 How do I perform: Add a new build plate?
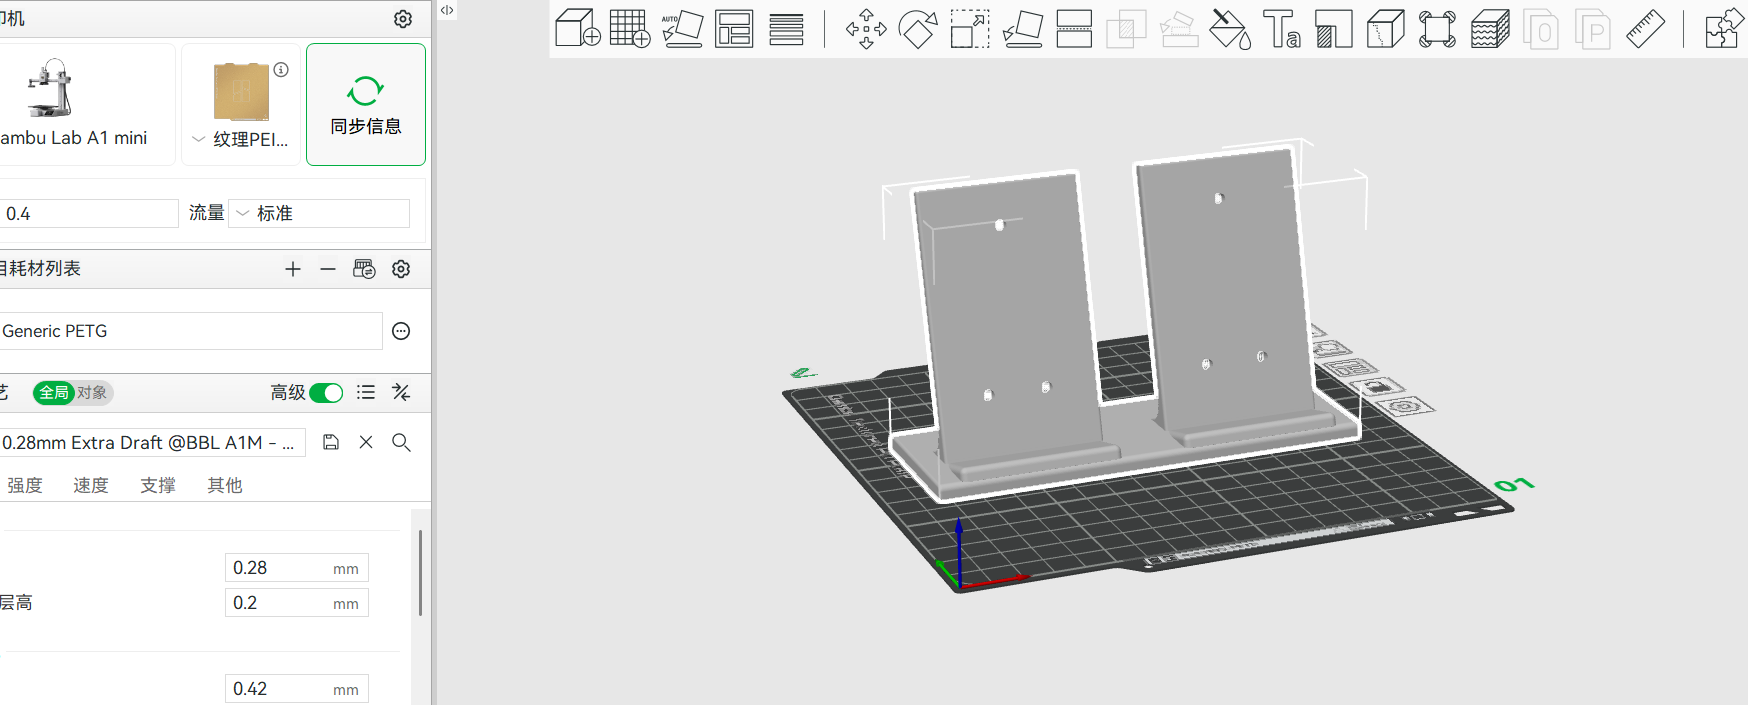coord(629,29)
